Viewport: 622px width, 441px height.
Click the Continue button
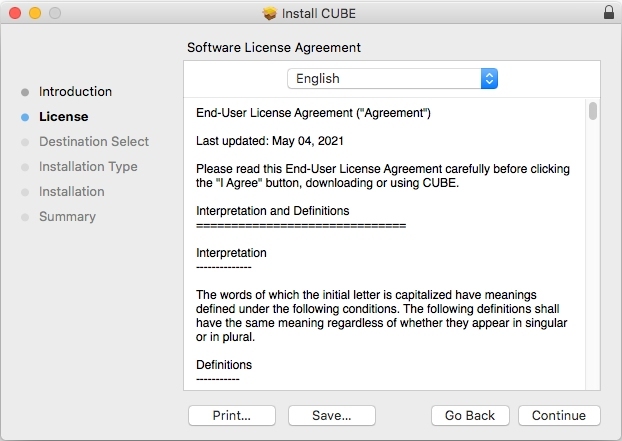(x=559, y=415)
